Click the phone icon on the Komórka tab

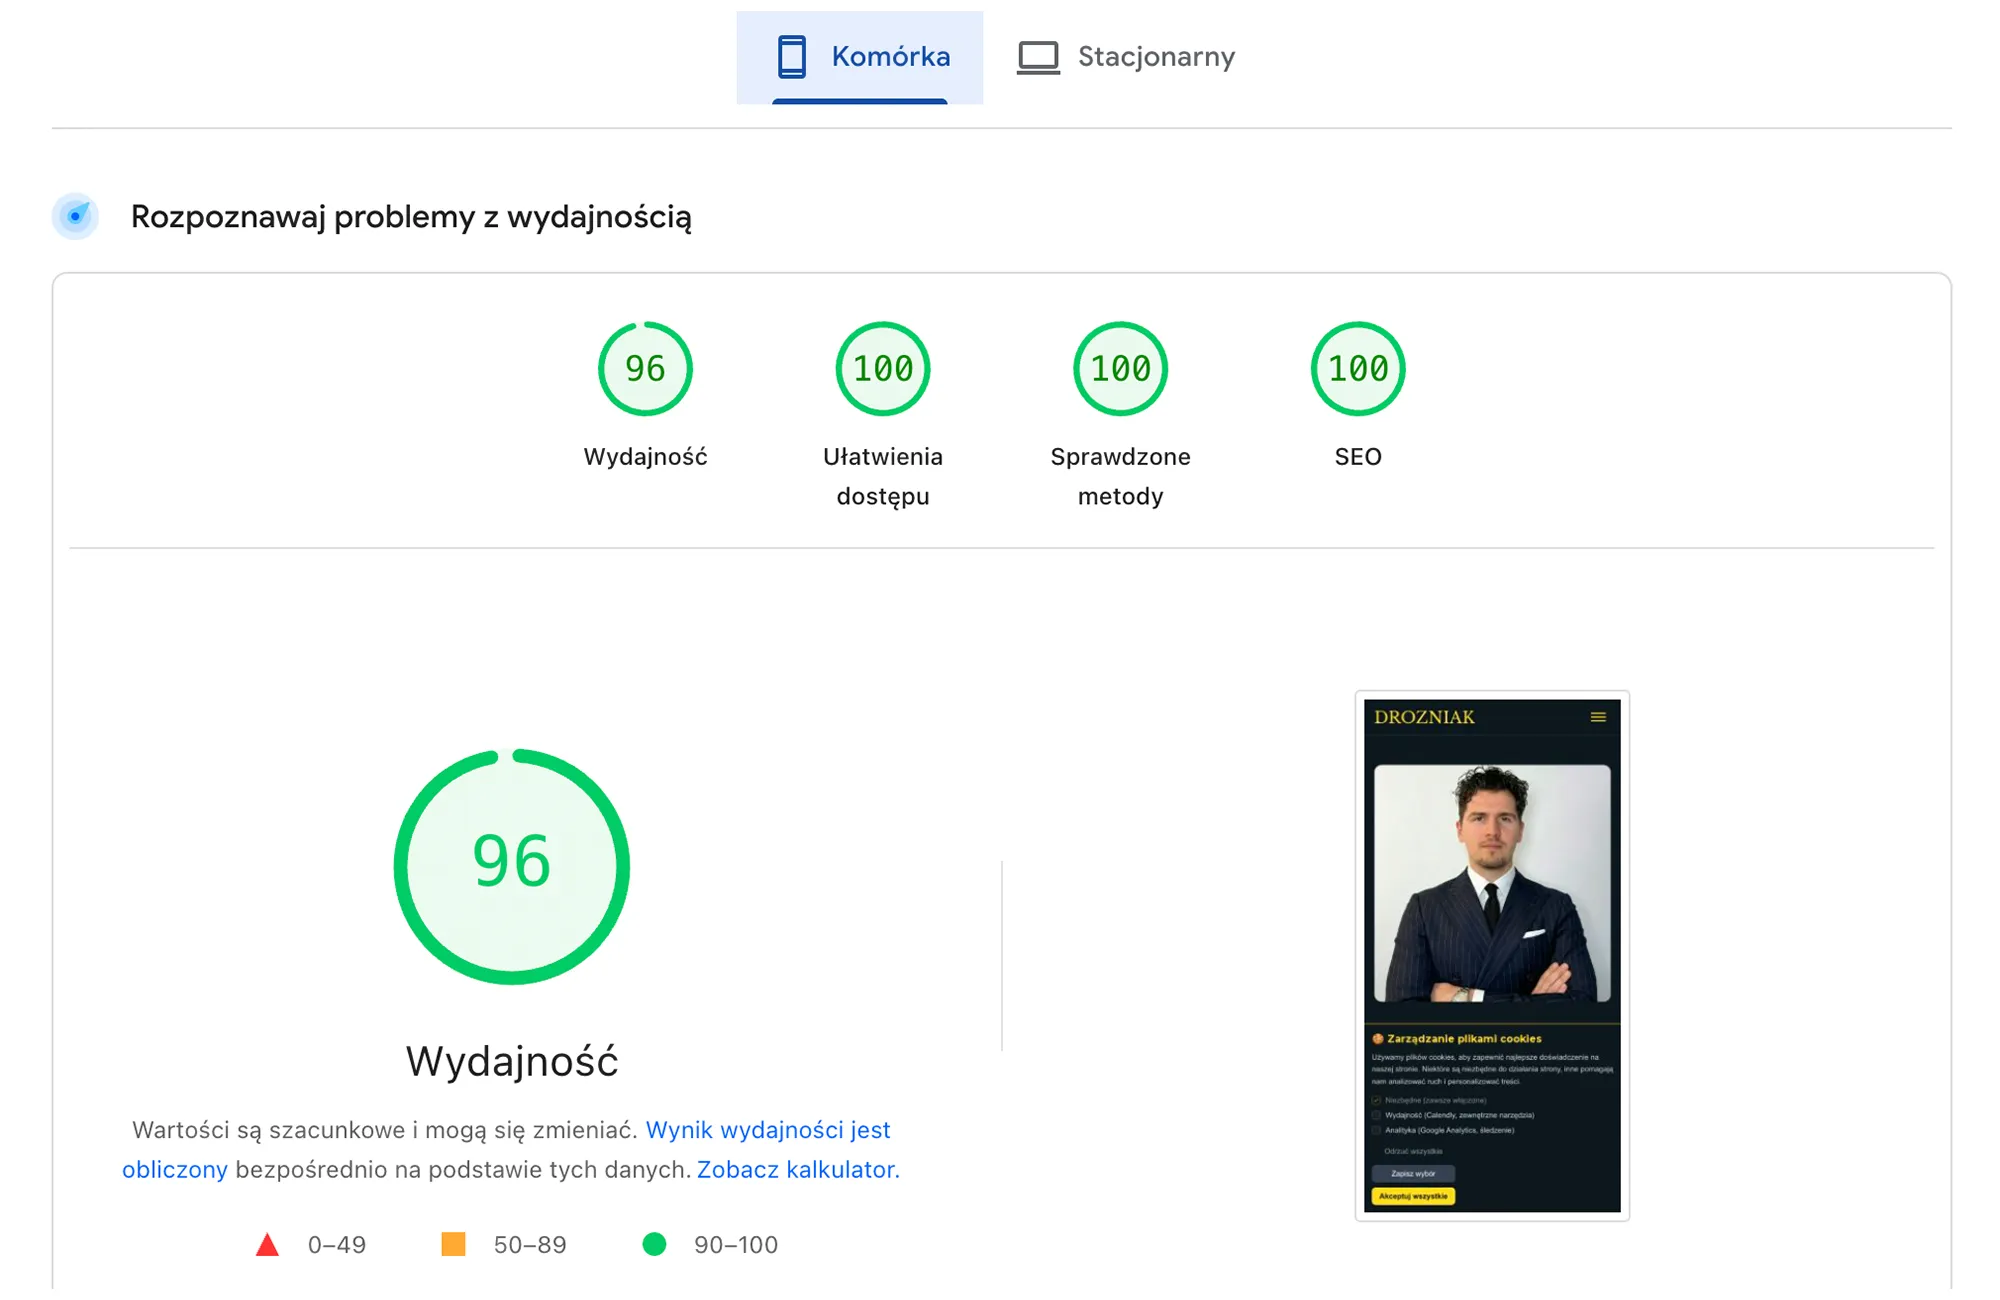point(791,56)
